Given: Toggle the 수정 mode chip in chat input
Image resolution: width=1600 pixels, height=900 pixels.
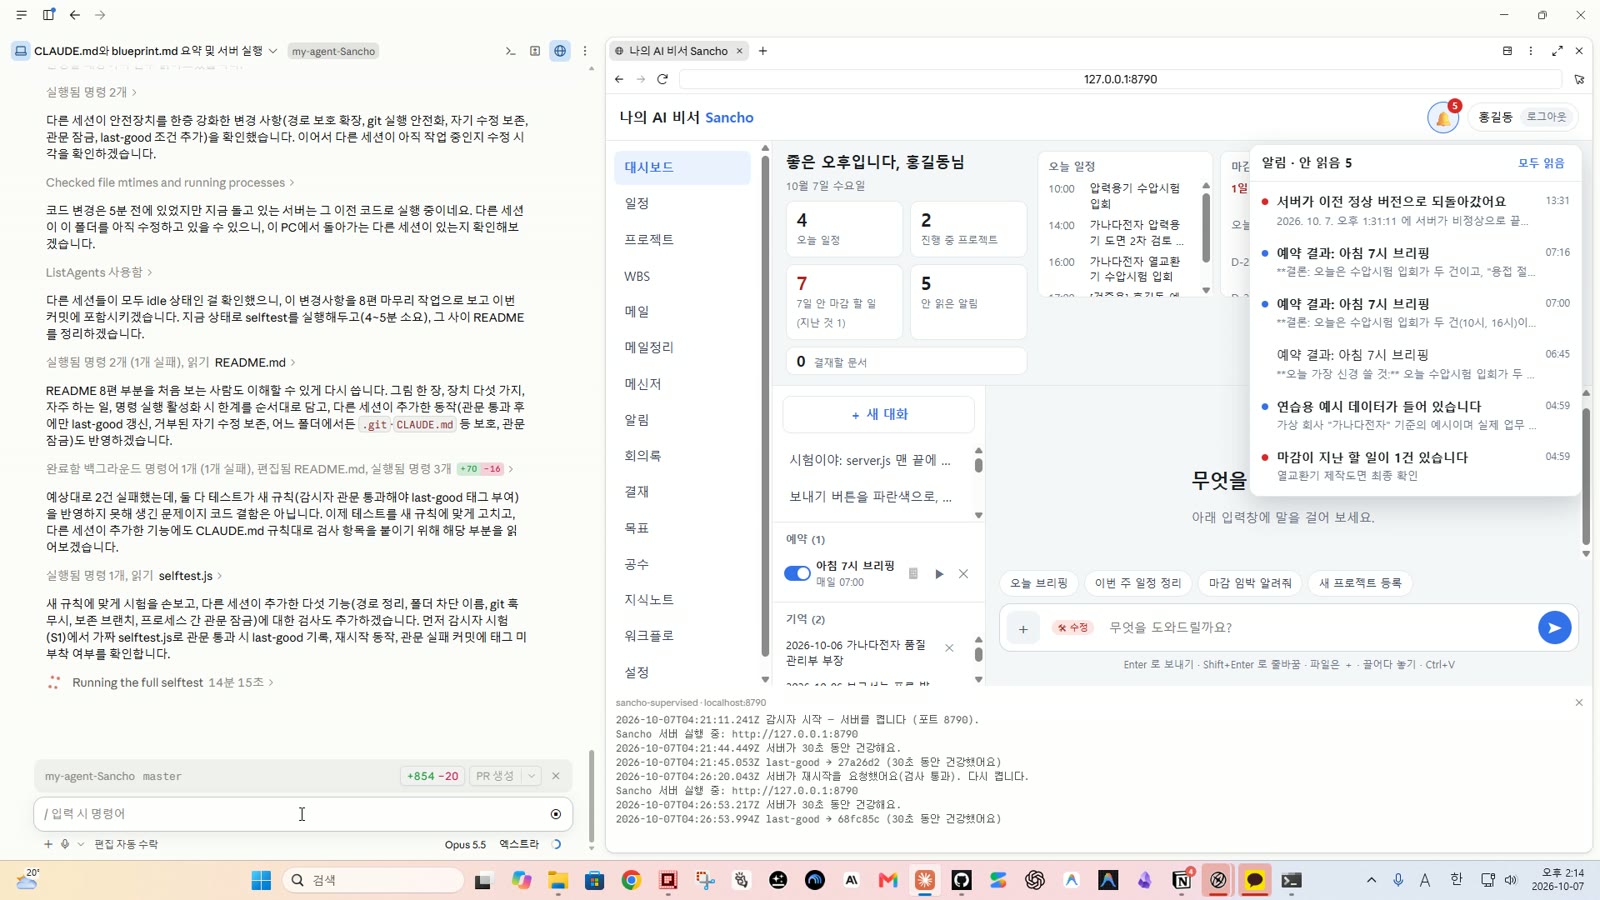Looking at the screenshot, I should [1072, 628].
